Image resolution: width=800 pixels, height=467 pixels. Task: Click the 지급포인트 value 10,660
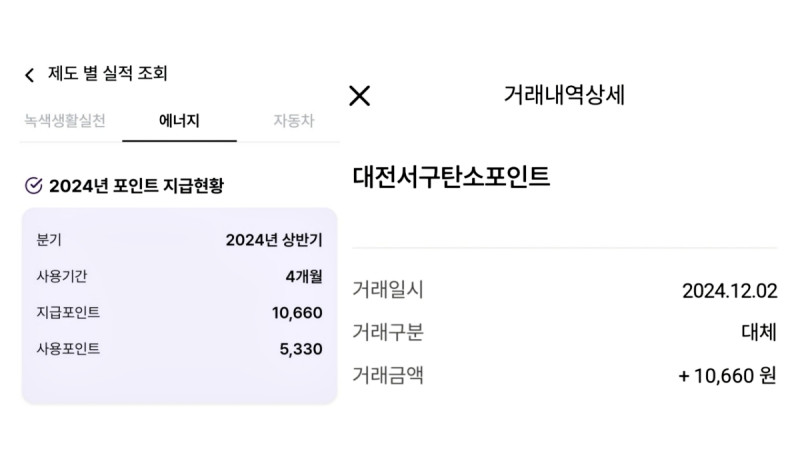tap(297, 313)
